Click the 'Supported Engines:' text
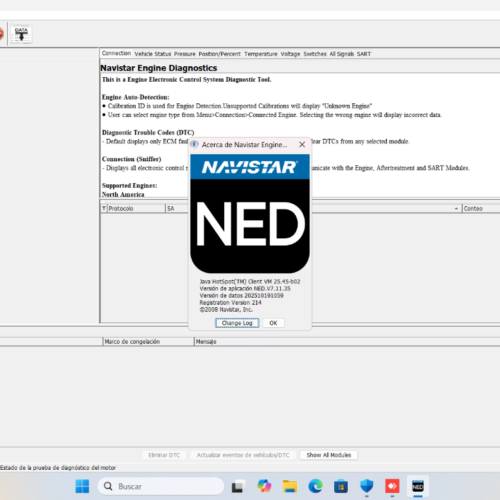The width and height of the screenshot is (500, 500). pos(130,185)
